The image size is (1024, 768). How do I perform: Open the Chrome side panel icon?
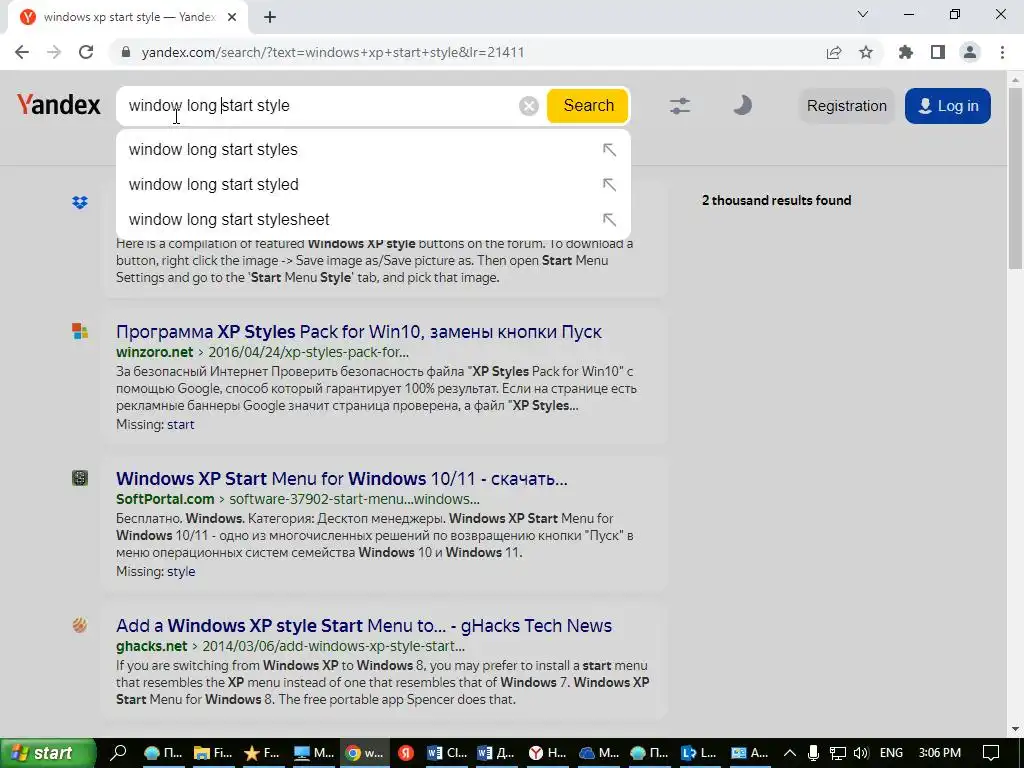[938, 52]
